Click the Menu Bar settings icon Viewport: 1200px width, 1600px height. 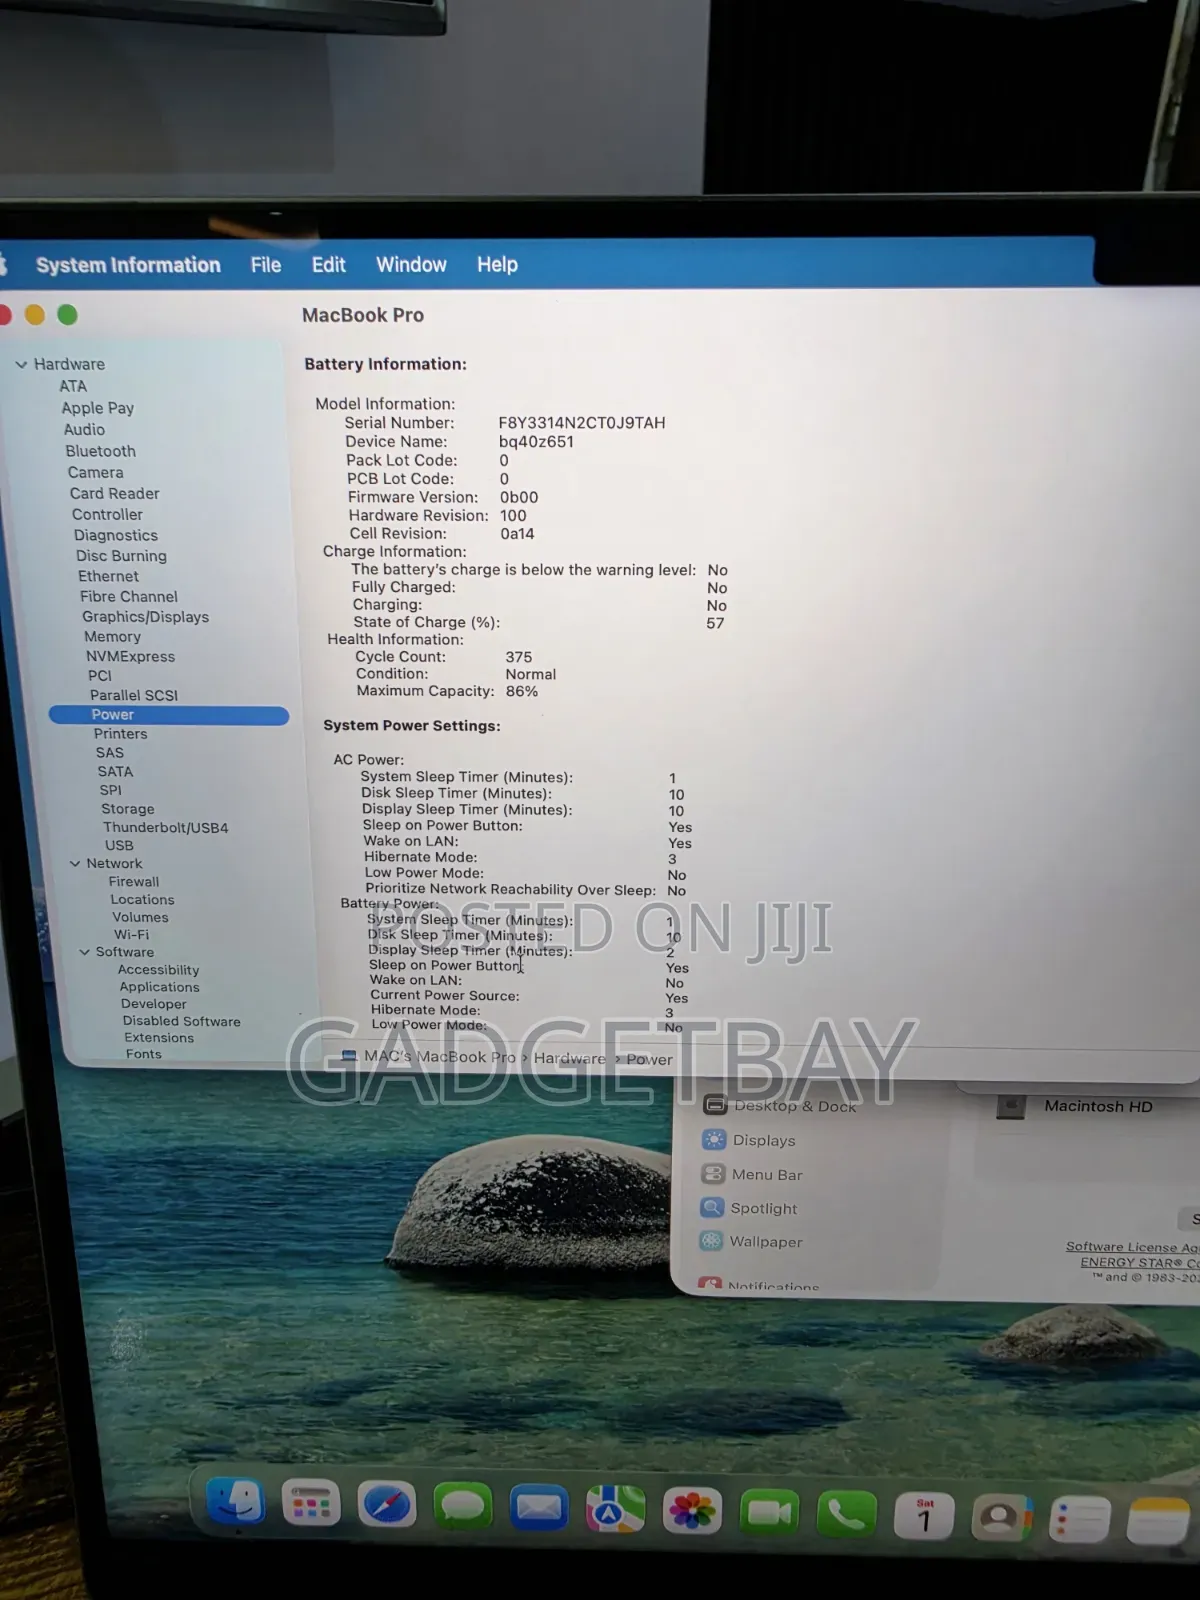[713, 1174]
